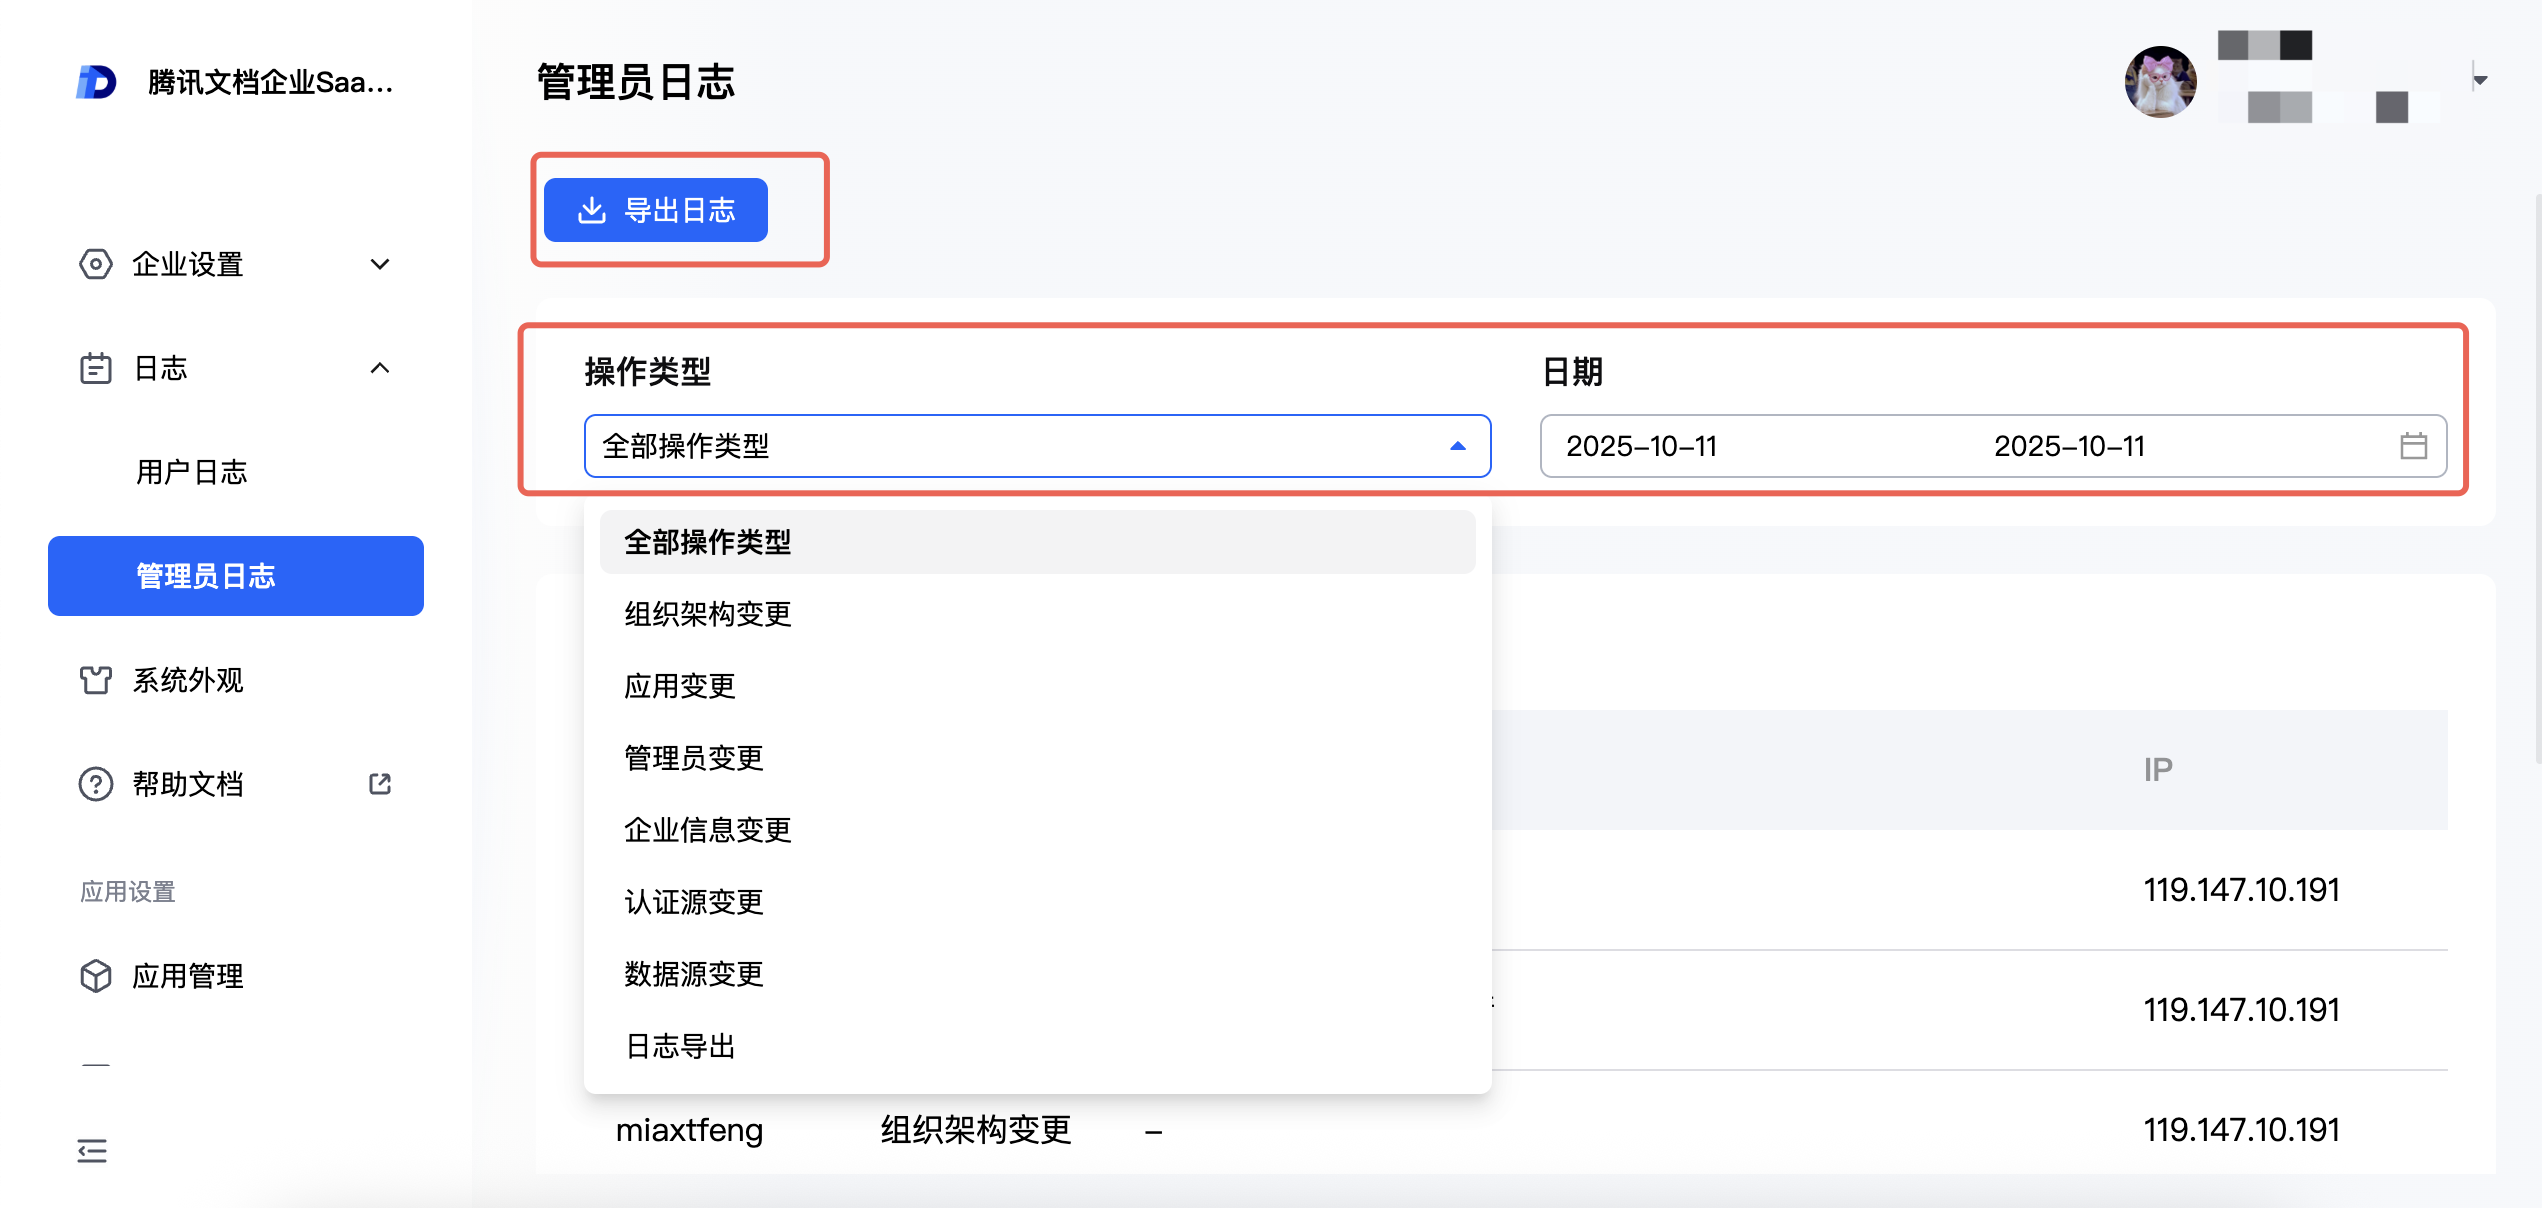Expand the 企业设置 menu chevron

[380, 264]
